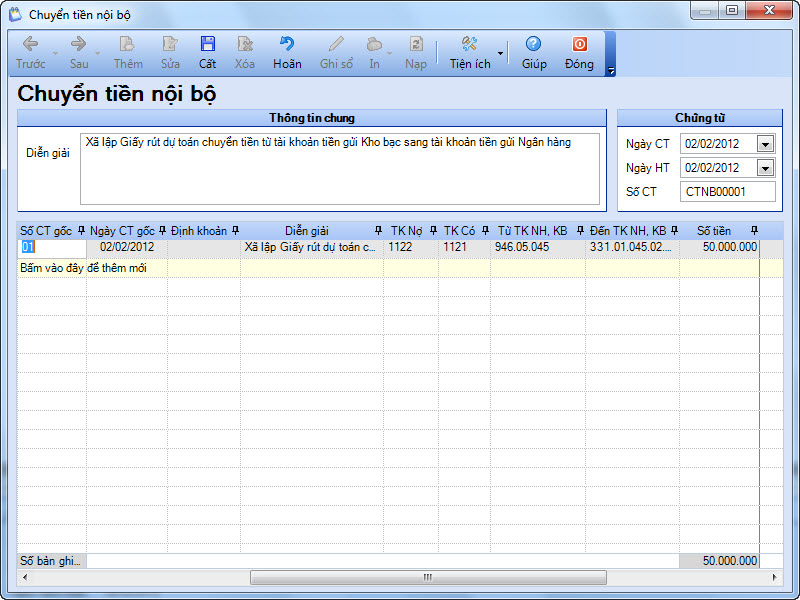
Task: Sort by Diễn giải column header
Action: click(307, 231)
